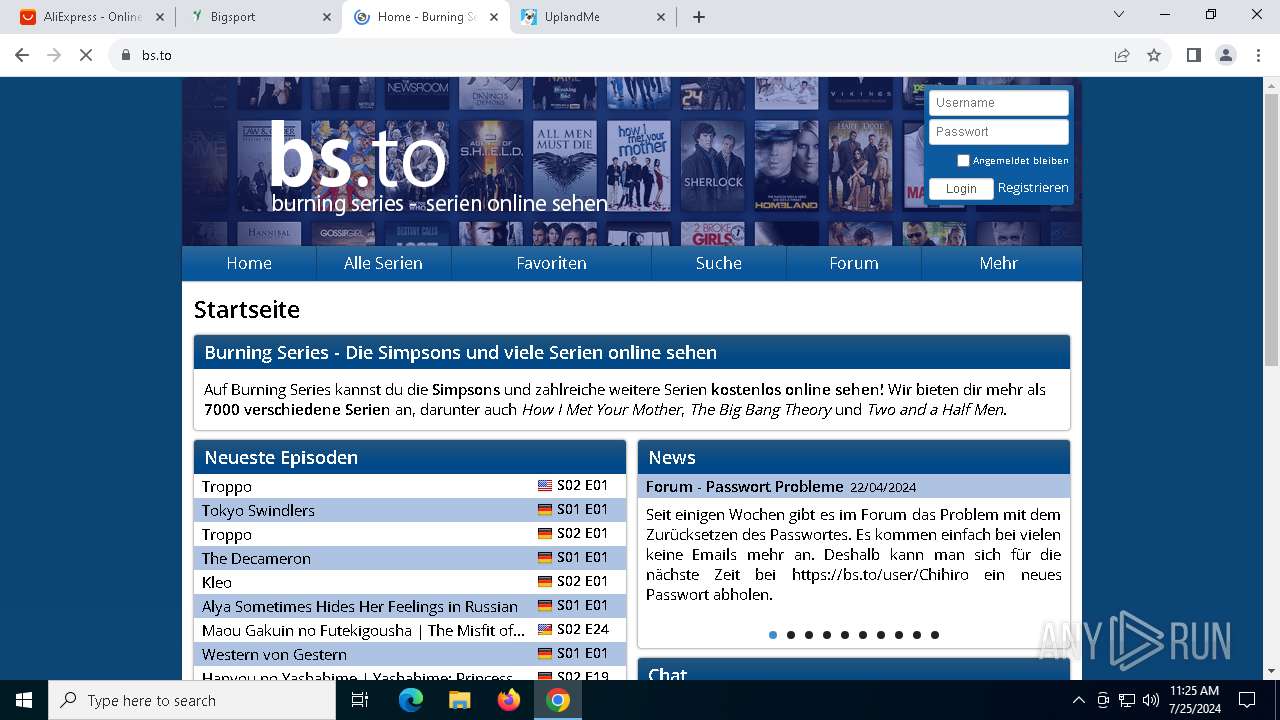Image resolution: width=1280 pixels, height=720 pixels.
Task: Share this page icon
Action: (x=1122, y=55)
